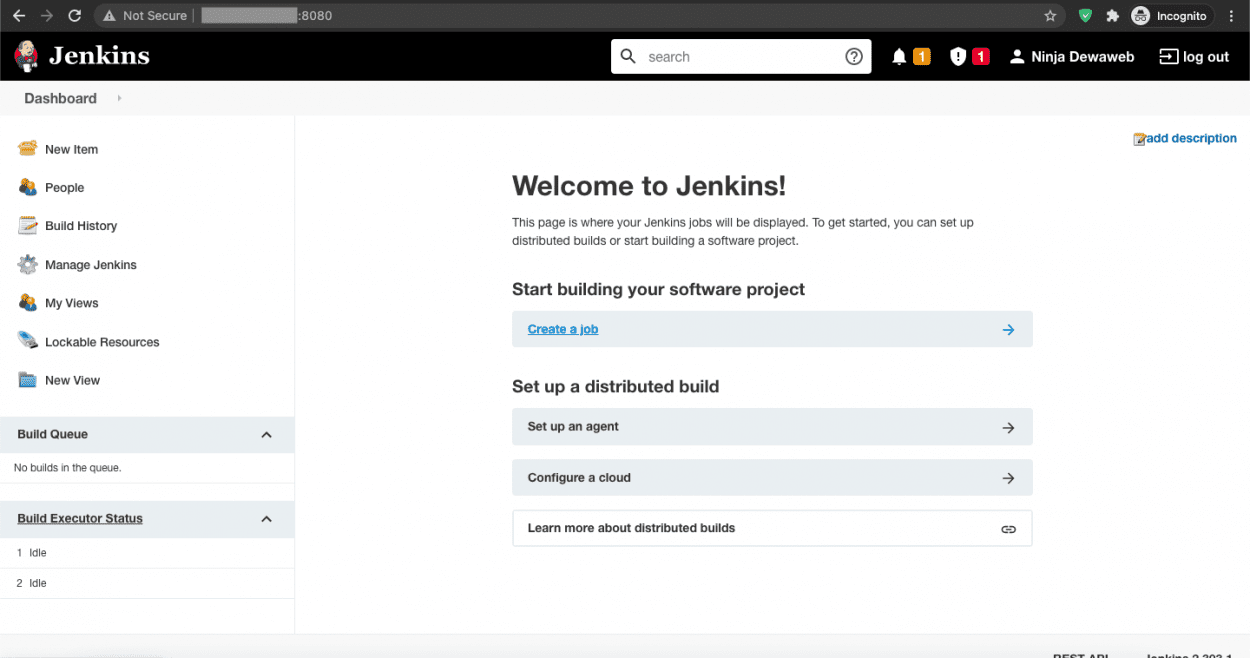1250x658 pixels.
Task: Click the Create a job link
Action: pos(562,329)
